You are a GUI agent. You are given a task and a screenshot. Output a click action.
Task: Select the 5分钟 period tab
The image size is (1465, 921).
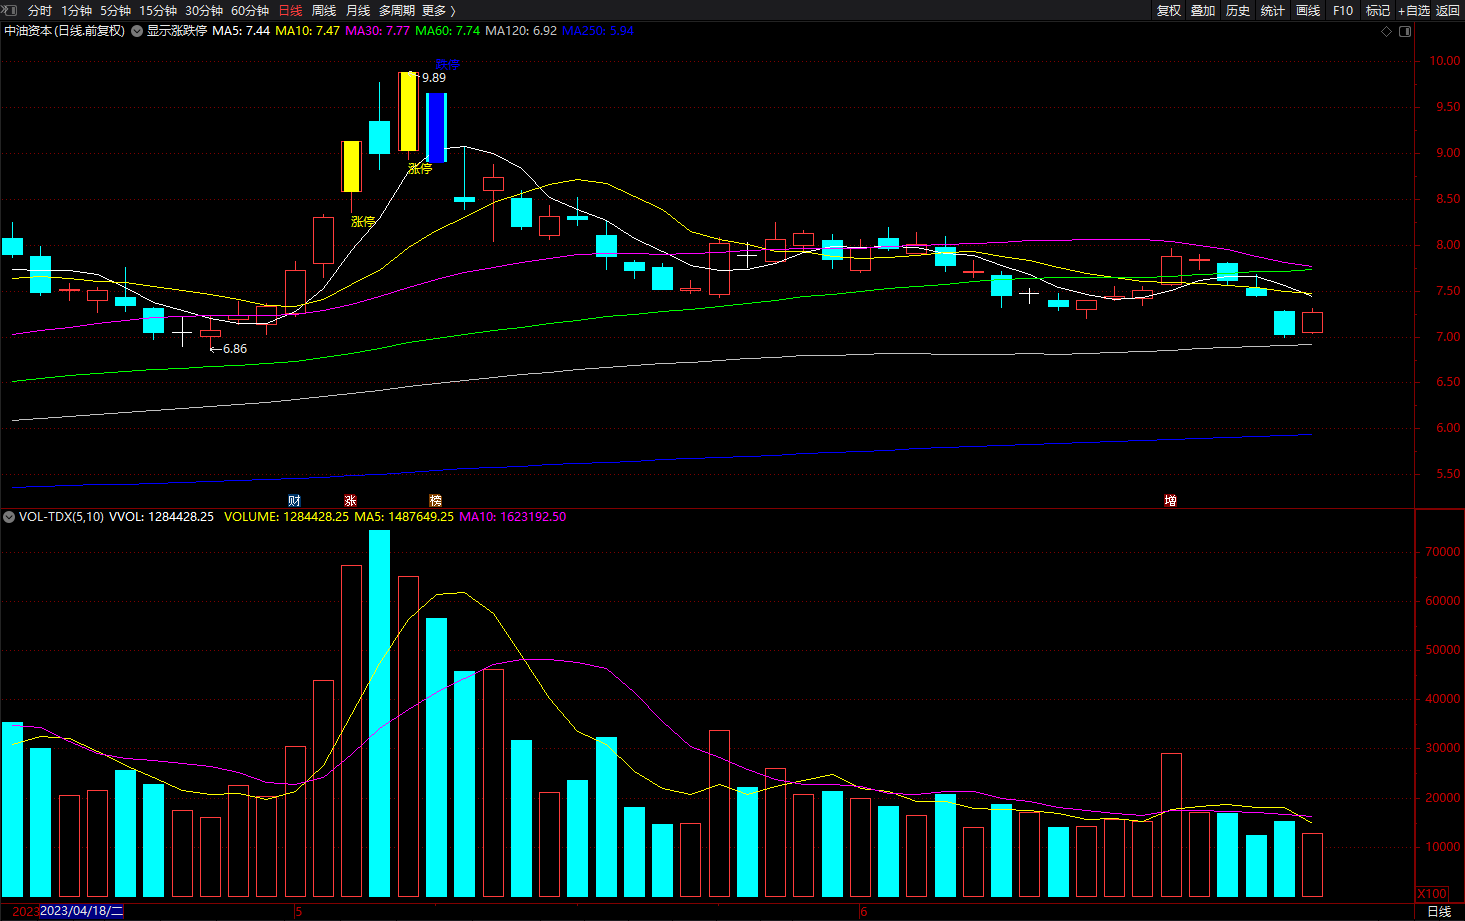(115, 11)
